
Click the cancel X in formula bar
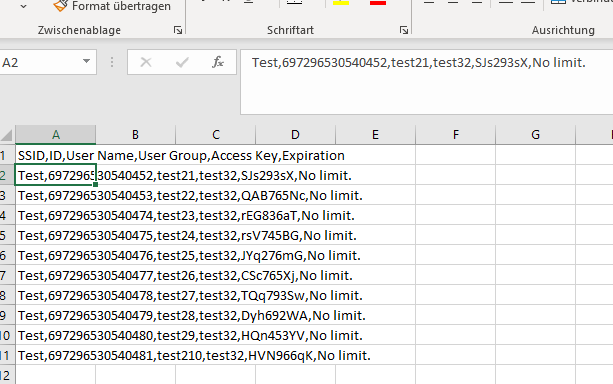tap(146, 62)
